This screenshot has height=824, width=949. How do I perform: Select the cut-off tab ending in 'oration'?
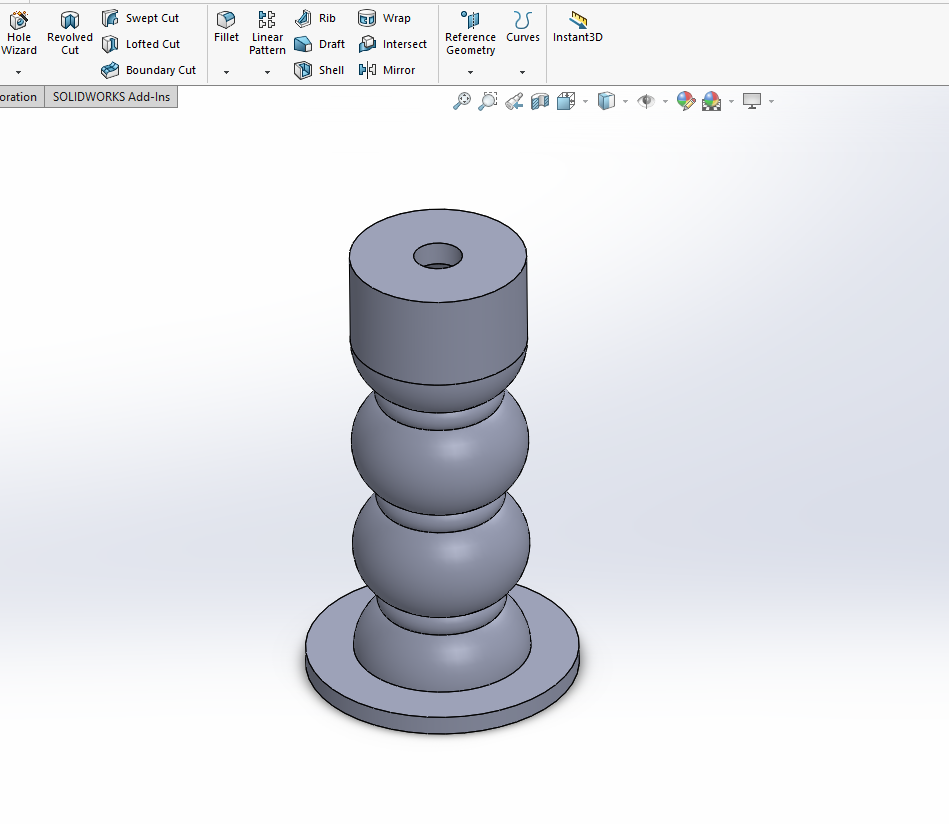[x=21, y=97]
